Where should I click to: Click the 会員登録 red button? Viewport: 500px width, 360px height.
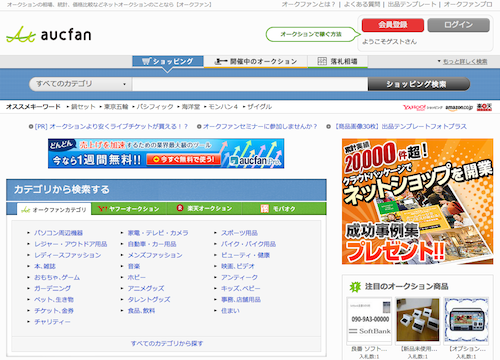393,25
